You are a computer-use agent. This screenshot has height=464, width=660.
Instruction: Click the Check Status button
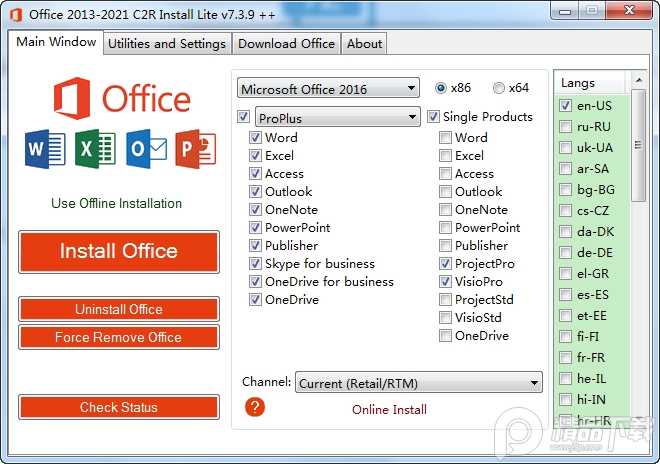point(119,407)
